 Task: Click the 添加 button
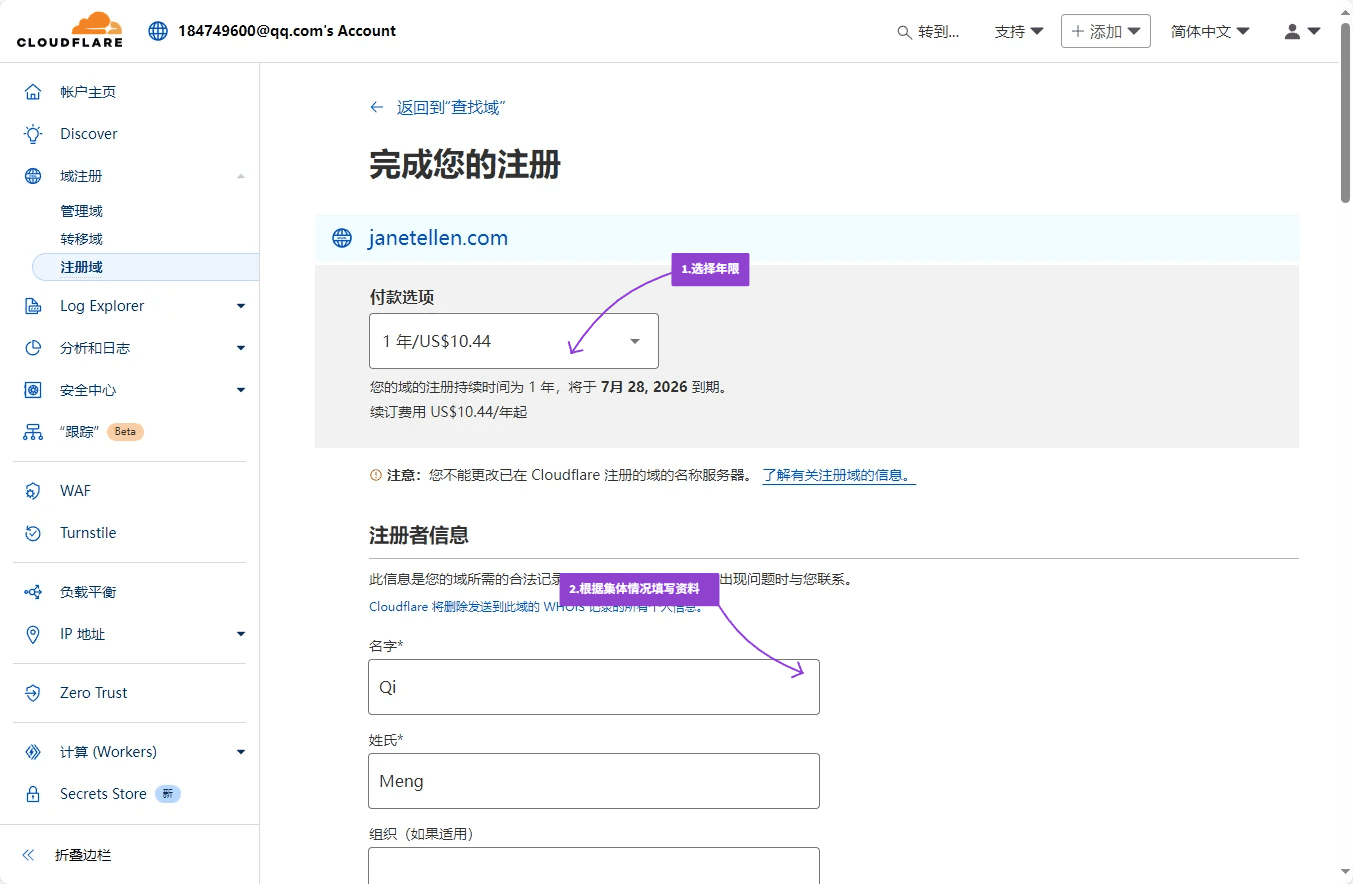pyautogui.click(x=1105, y=31)
